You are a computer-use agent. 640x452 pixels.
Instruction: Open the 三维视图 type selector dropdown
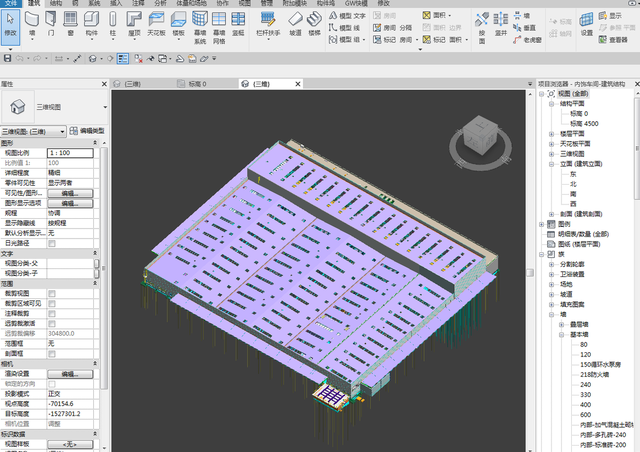pyautogui.click(x=105, y=107)
